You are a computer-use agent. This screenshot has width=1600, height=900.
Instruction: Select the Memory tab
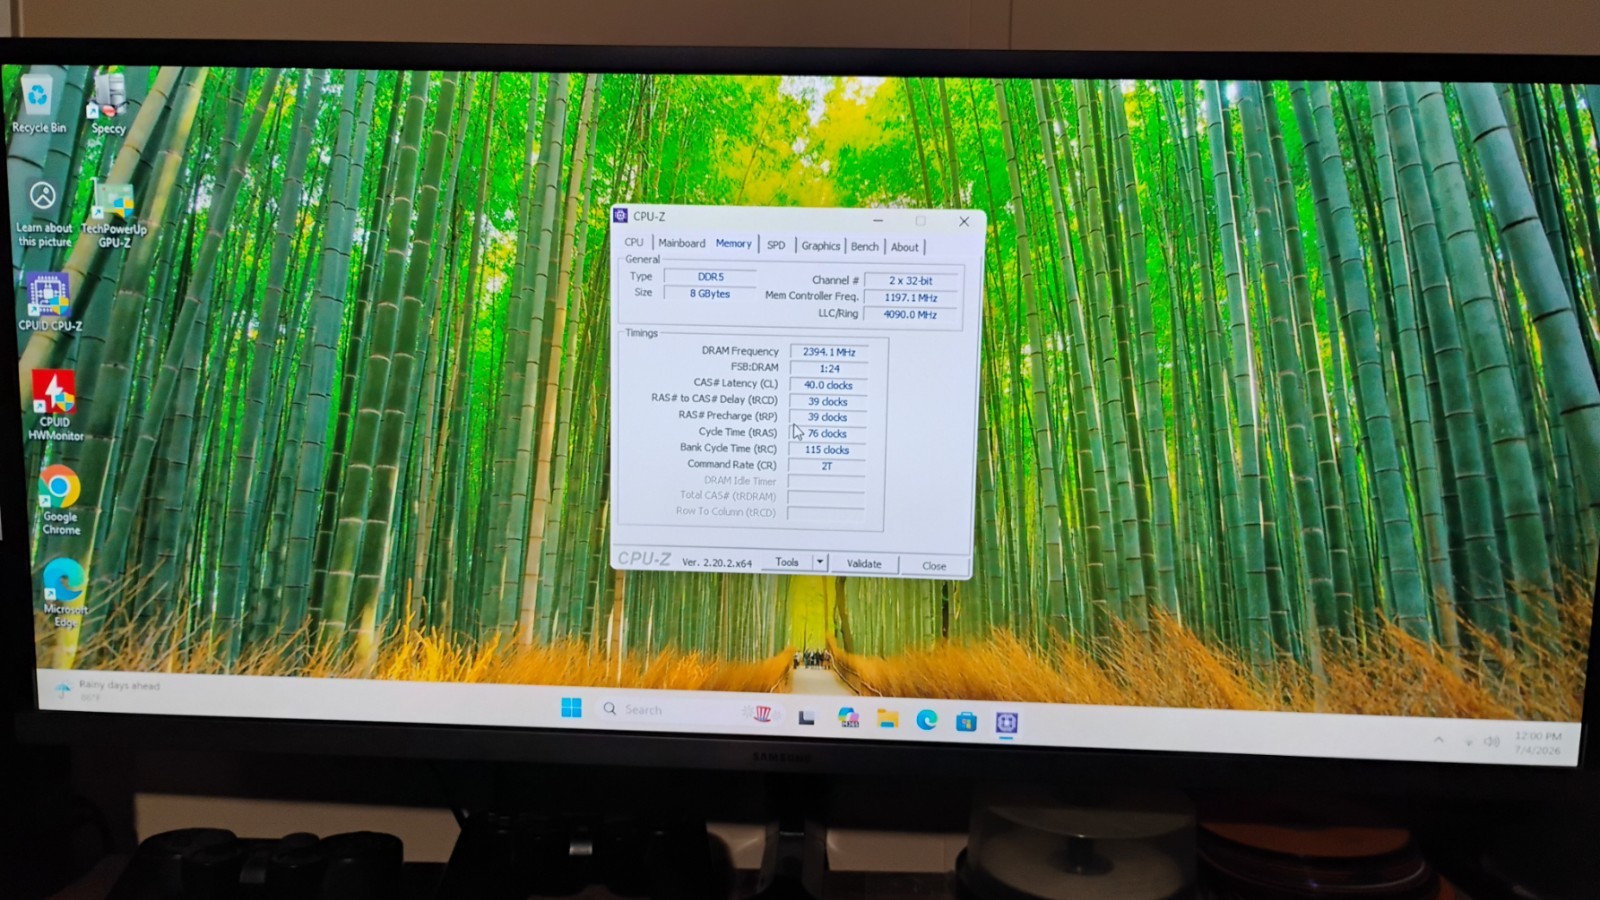coord(733,243)
